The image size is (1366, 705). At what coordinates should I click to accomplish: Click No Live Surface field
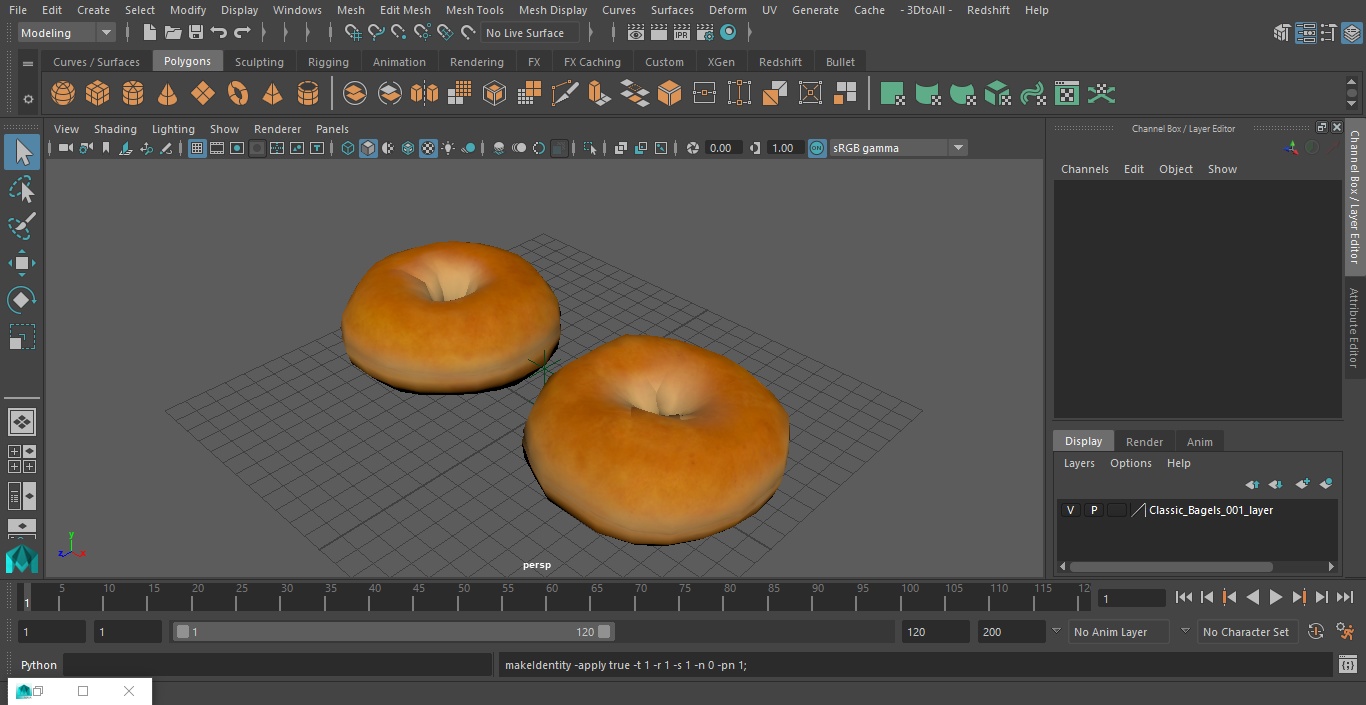[529, 33]
